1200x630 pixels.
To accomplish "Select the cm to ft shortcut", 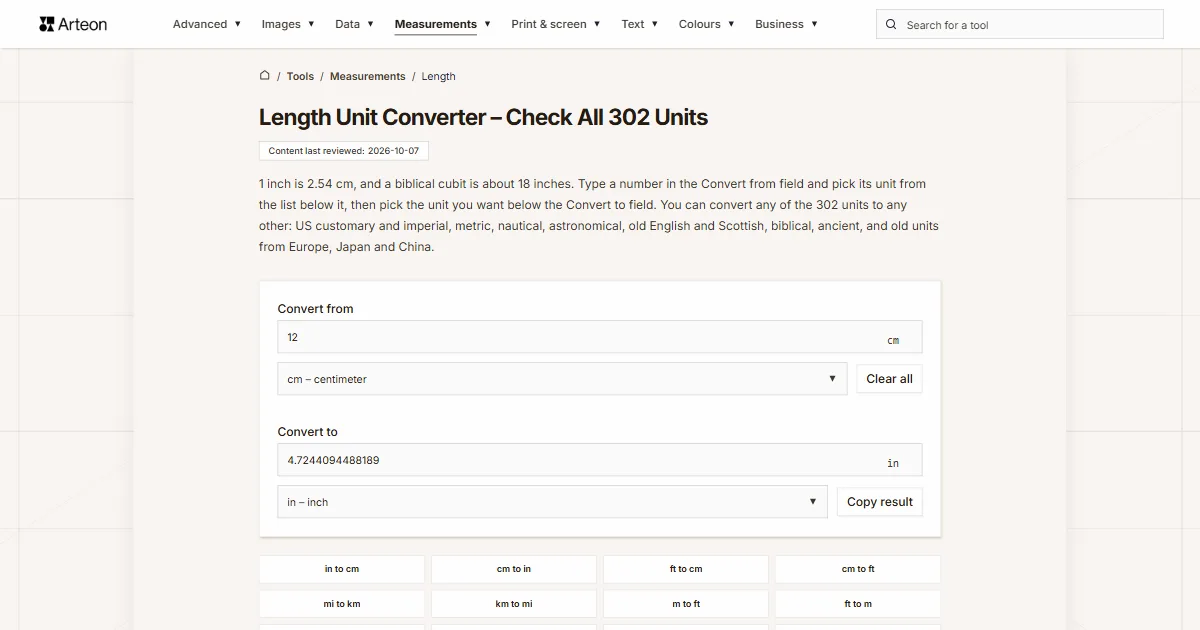I will pos(858,569).
